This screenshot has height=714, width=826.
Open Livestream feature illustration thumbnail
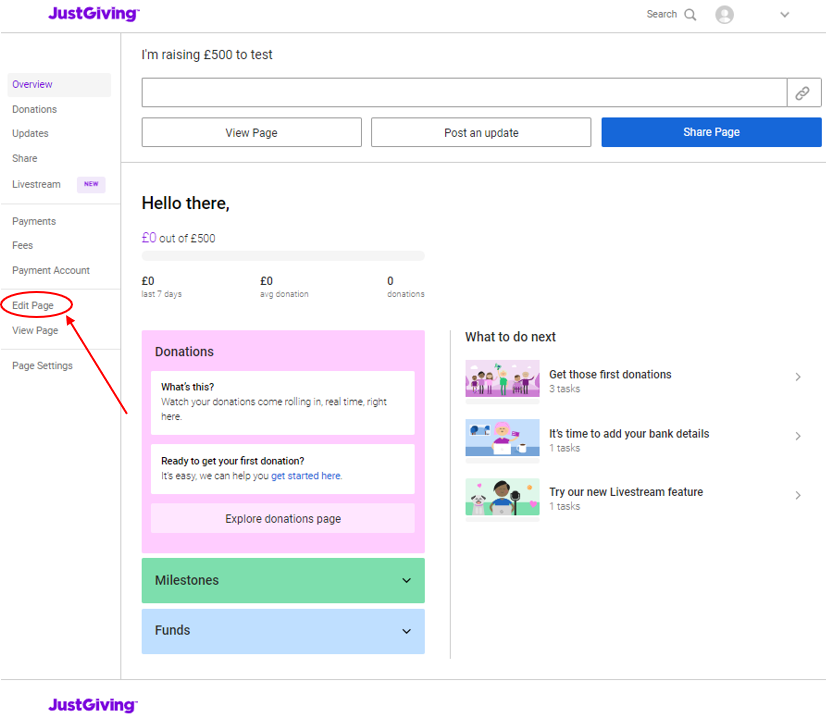coord(502,496)
